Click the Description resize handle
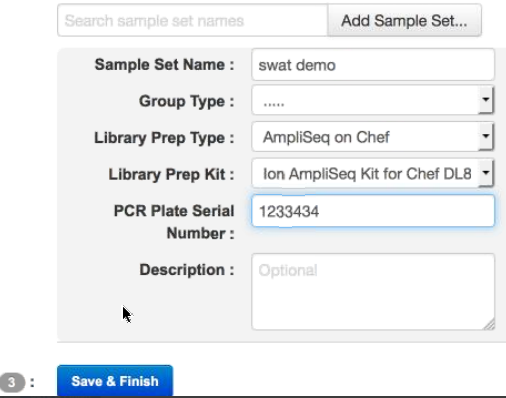This screenshot has width=506, height=398. 490,325
